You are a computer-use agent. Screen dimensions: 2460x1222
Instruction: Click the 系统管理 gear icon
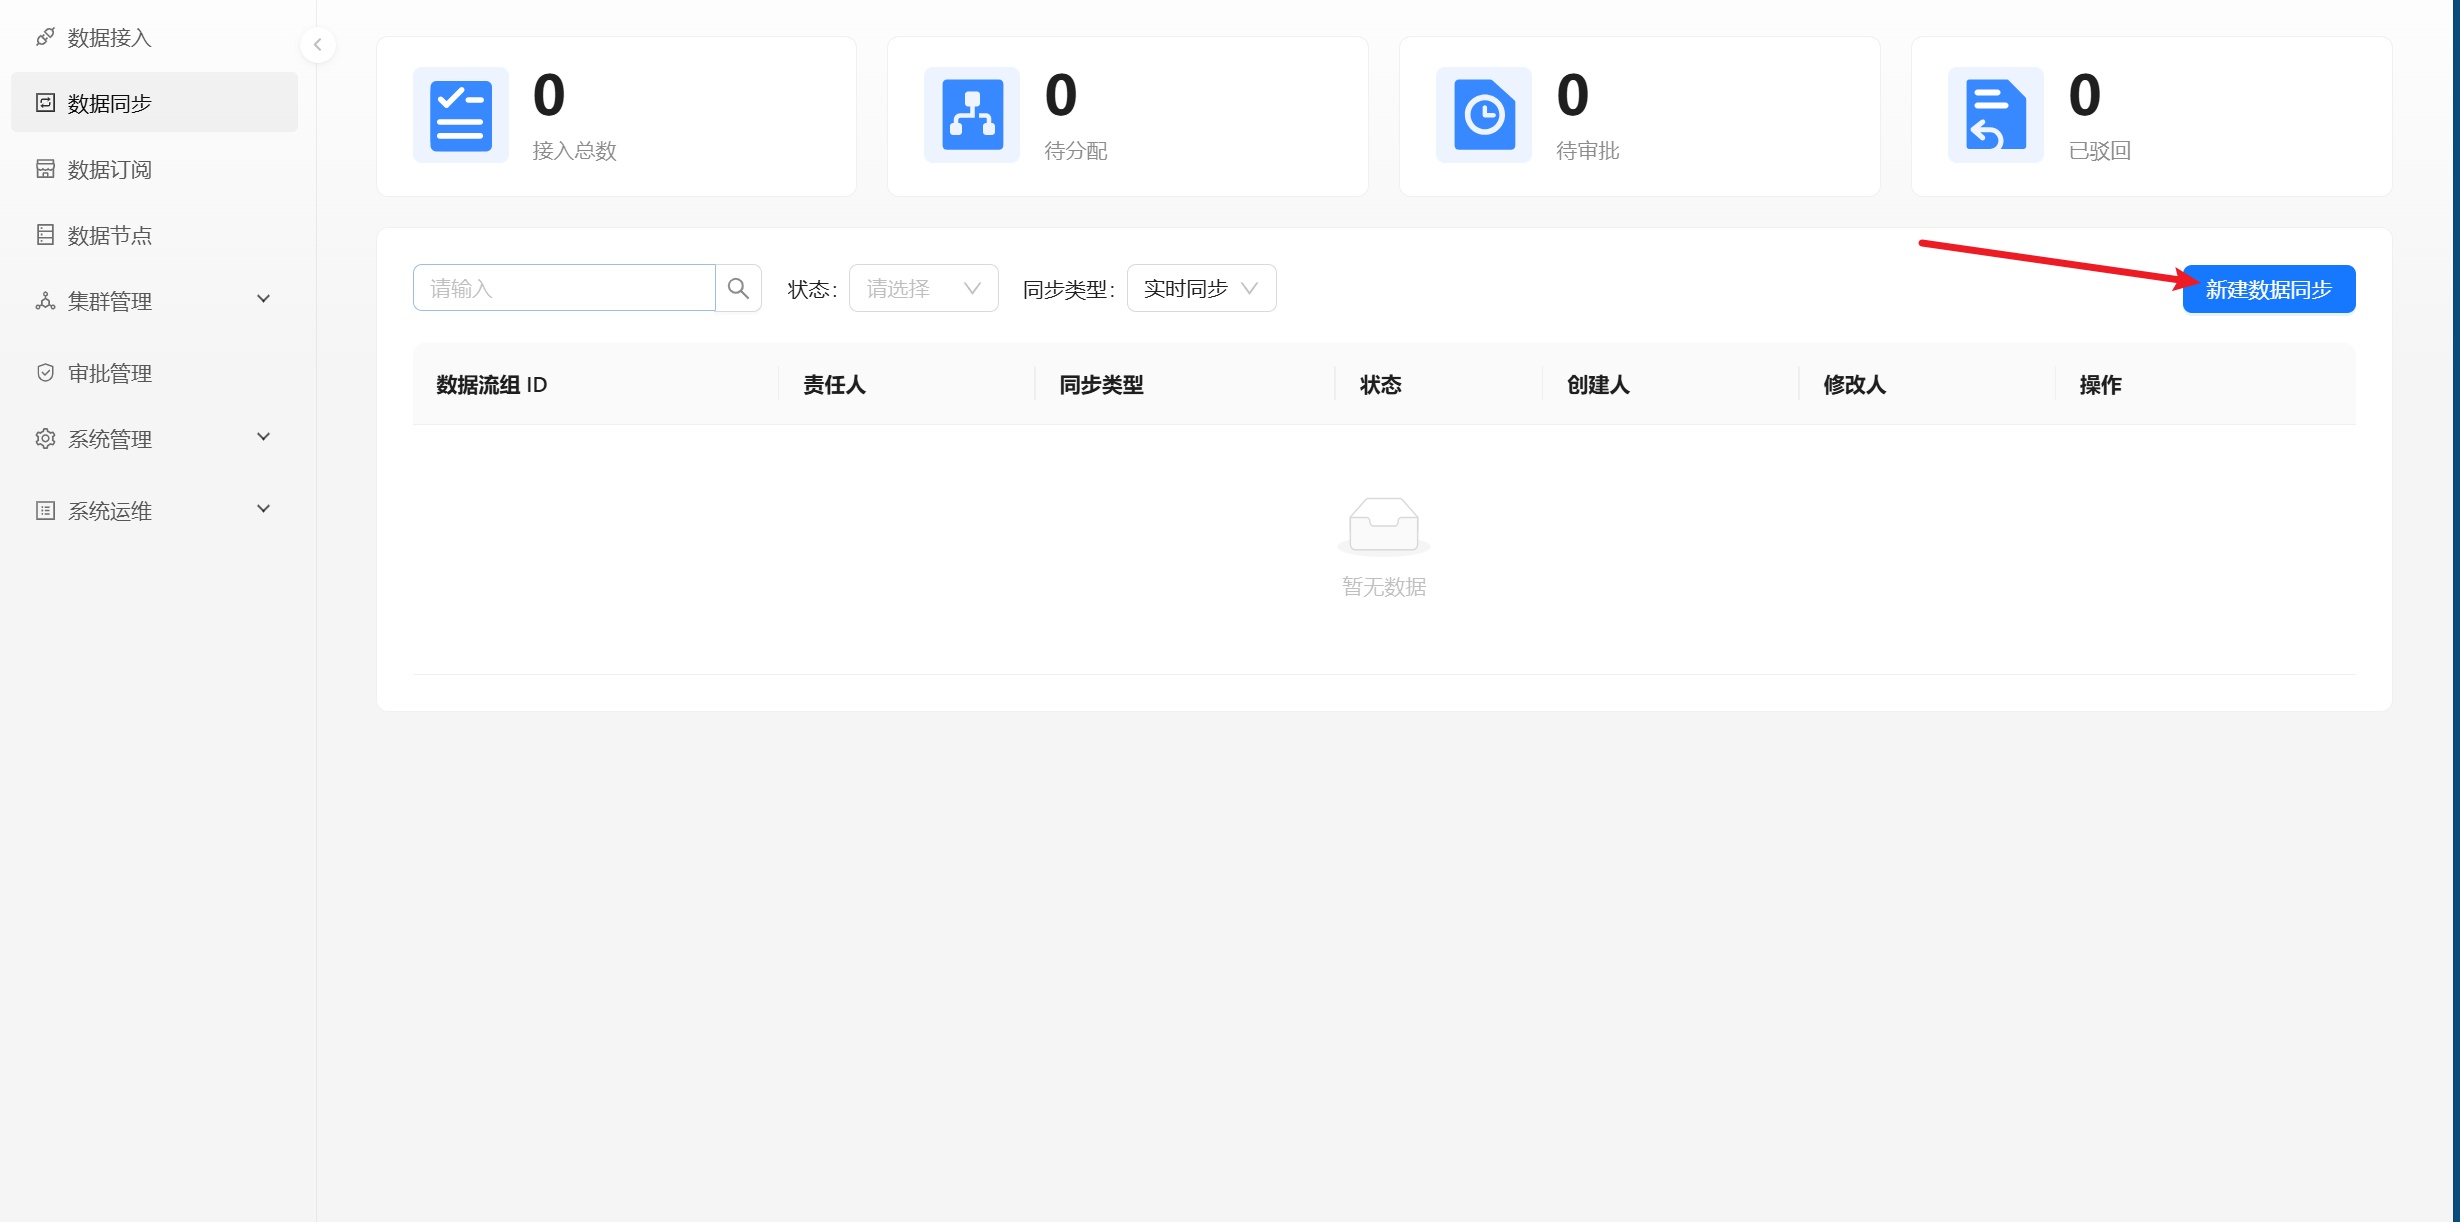click(45, 439)
